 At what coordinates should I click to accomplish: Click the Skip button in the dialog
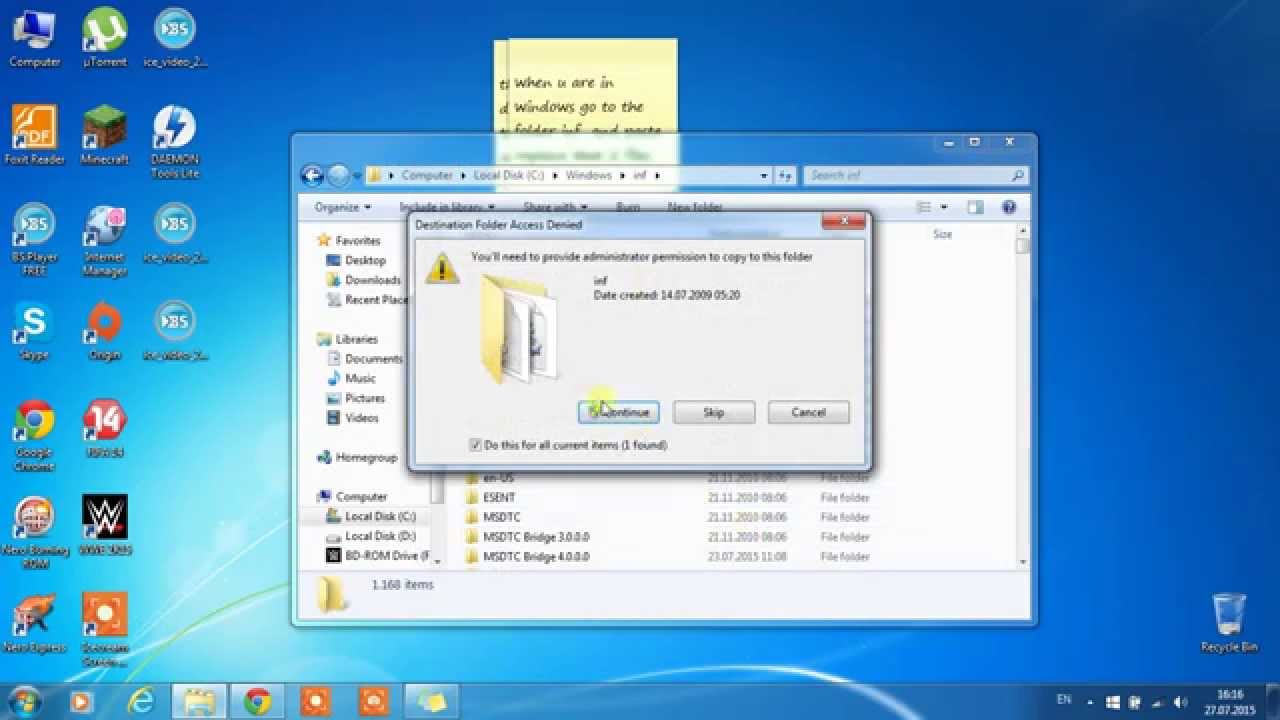click(713, 412)
